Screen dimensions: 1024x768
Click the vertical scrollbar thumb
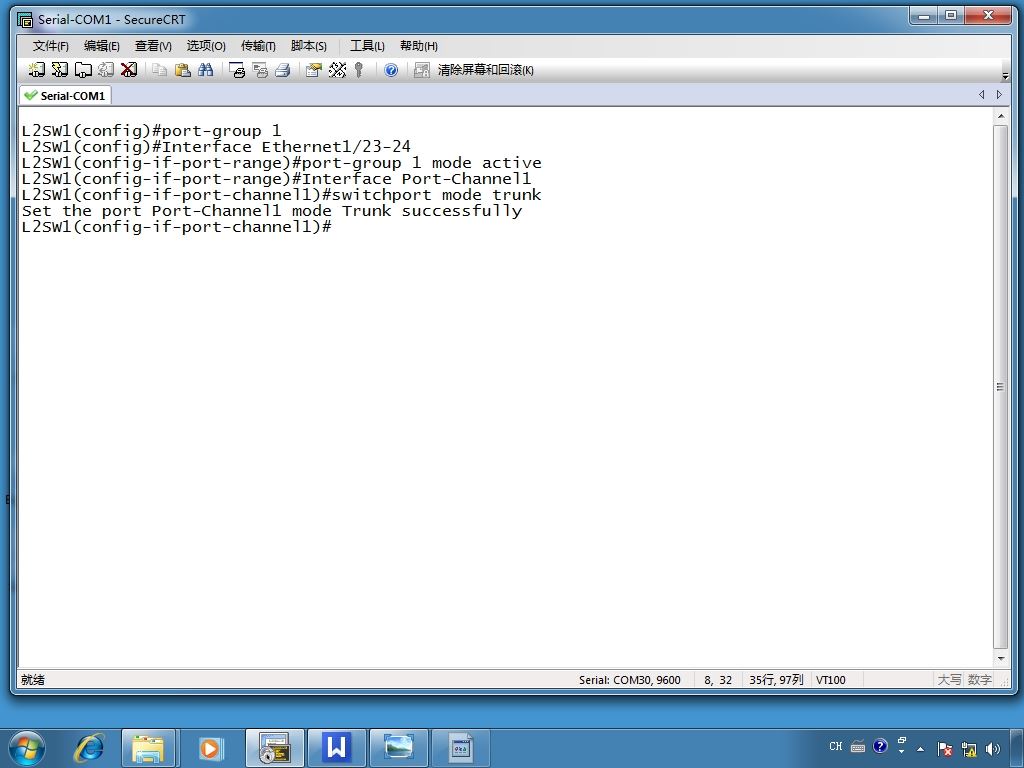1000,387
